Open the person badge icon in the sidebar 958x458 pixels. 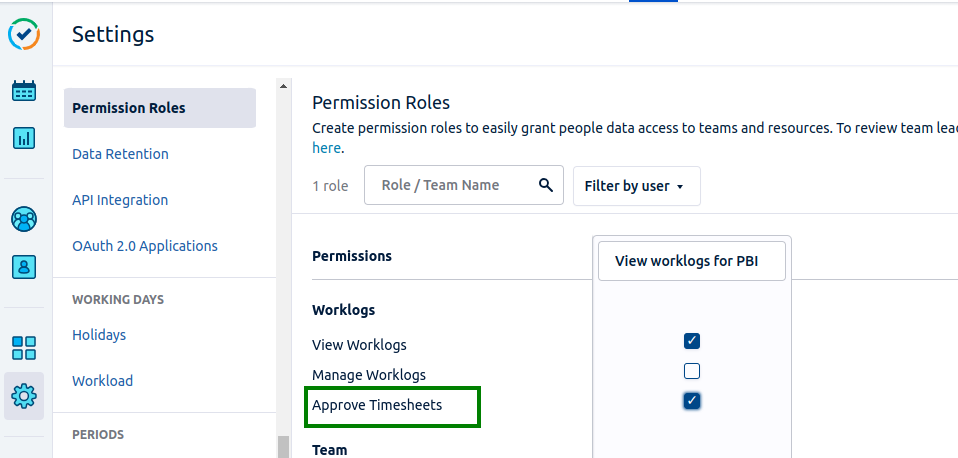coord(23,266)
